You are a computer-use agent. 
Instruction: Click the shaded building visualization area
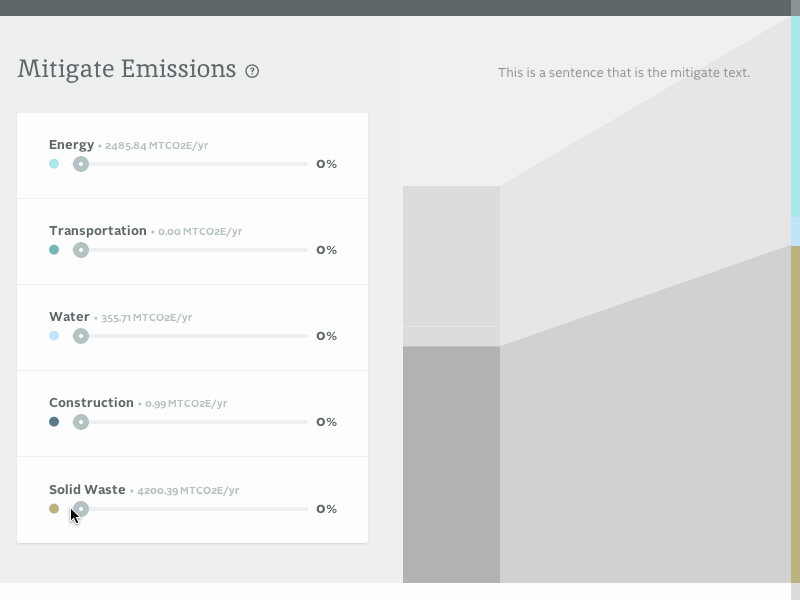600,400
